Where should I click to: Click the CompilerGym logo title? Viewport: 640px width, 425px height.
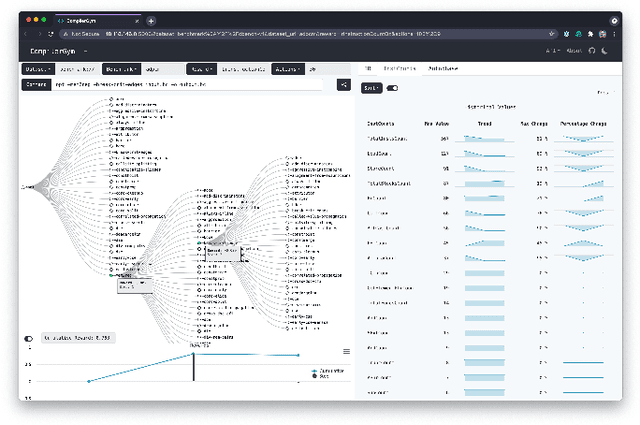click(53, 50)
